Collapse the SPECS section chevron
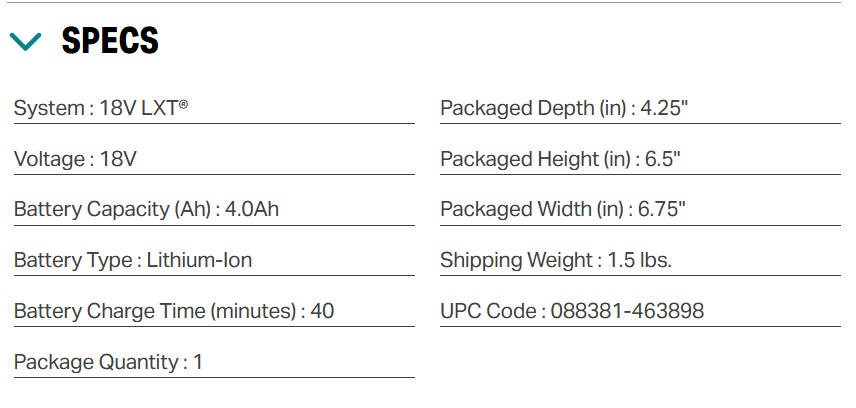 26,42
